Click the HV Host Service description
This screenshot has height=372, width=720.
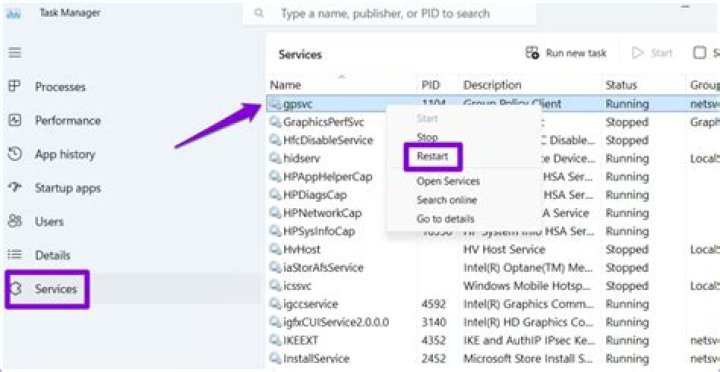pos(504,249)
